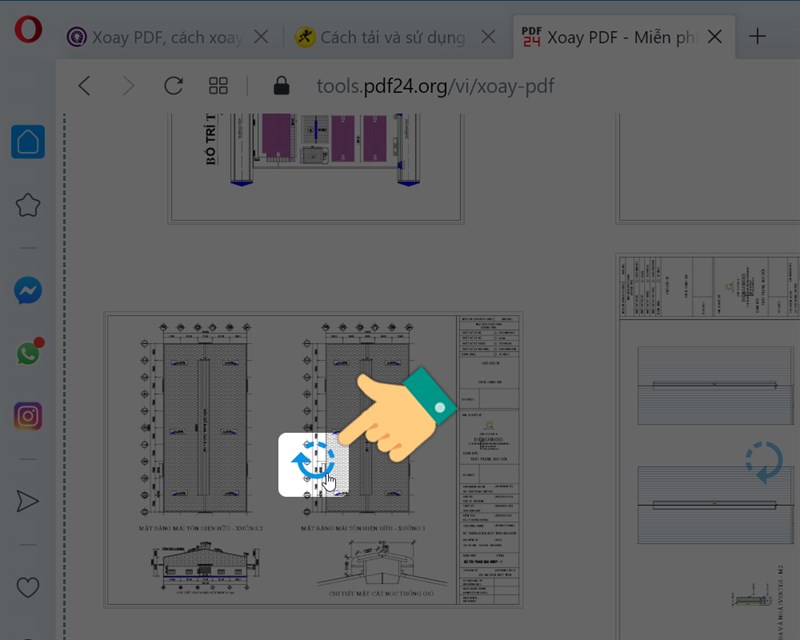This screenshot has width=800, height=640.
Task: Navigate back with the back arrow
Action: click(84, 86)
